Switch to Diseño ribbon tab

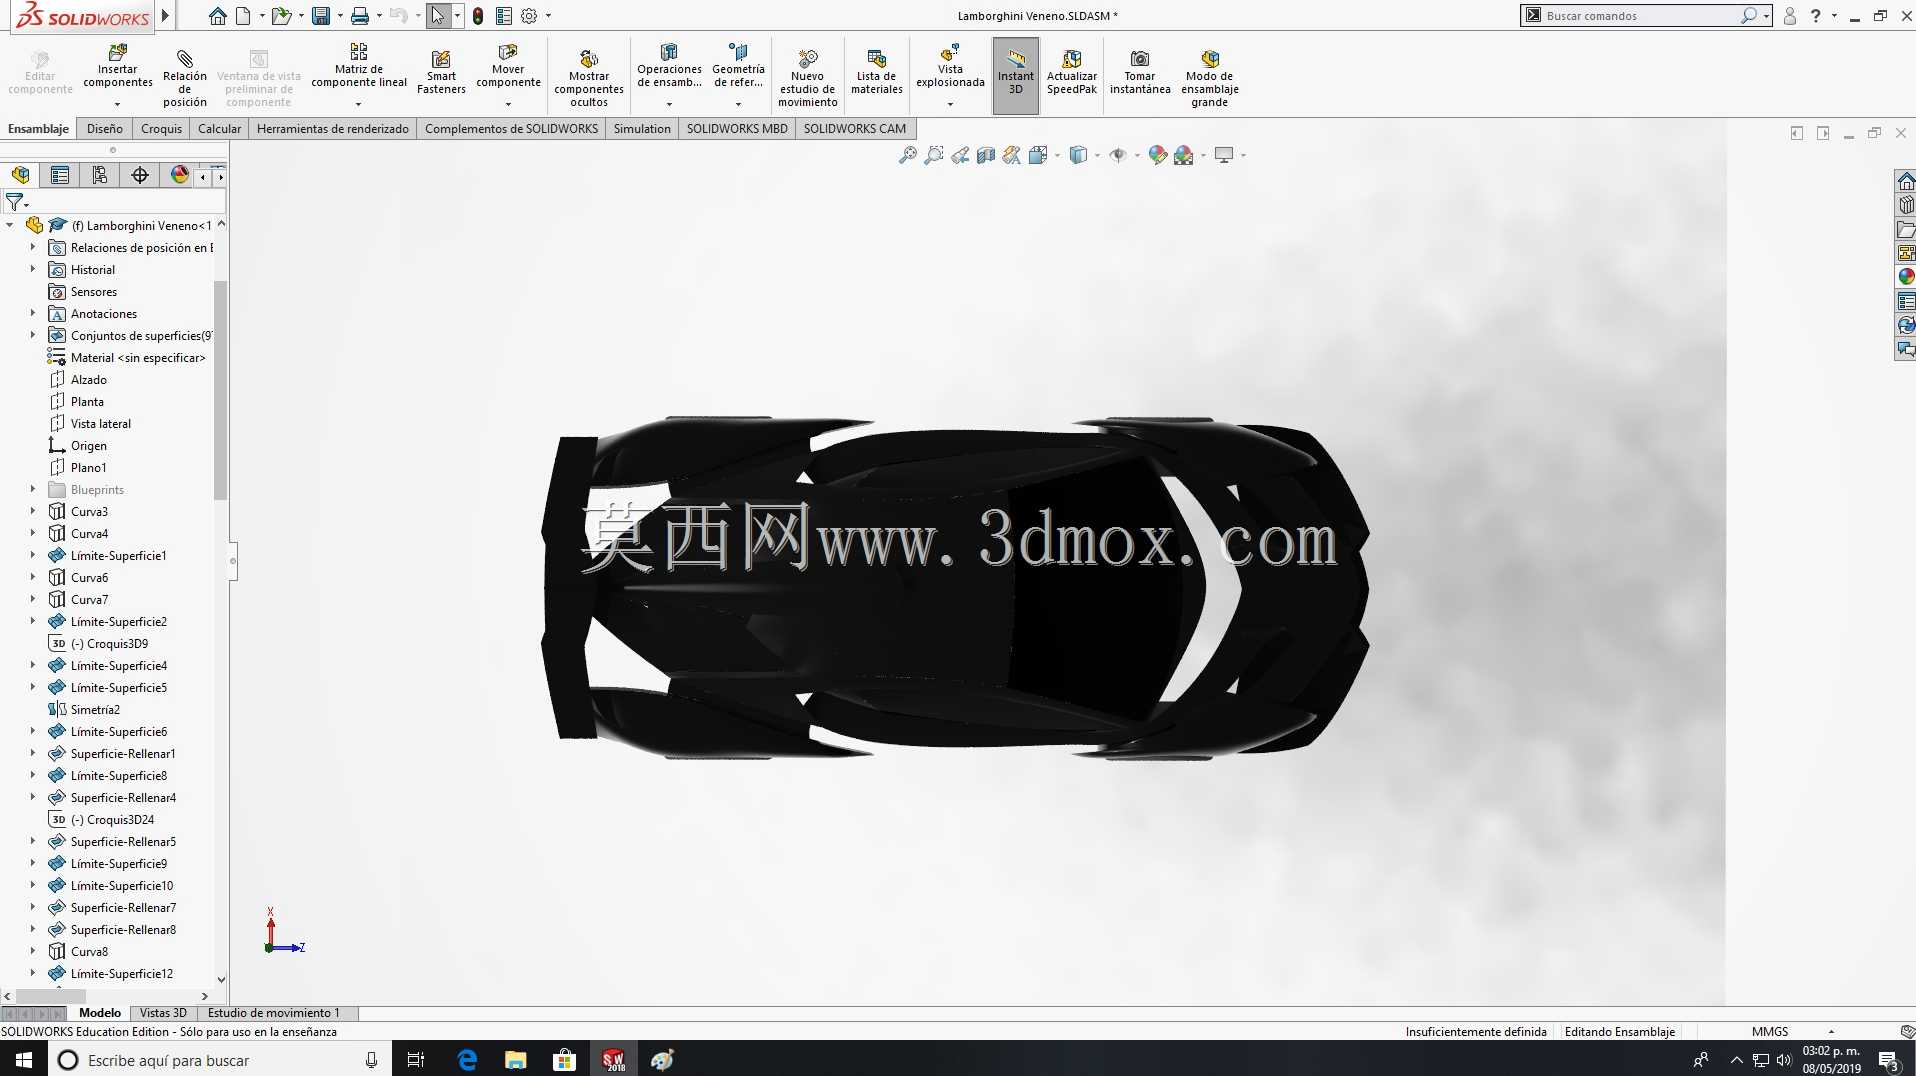pos(105,128)
